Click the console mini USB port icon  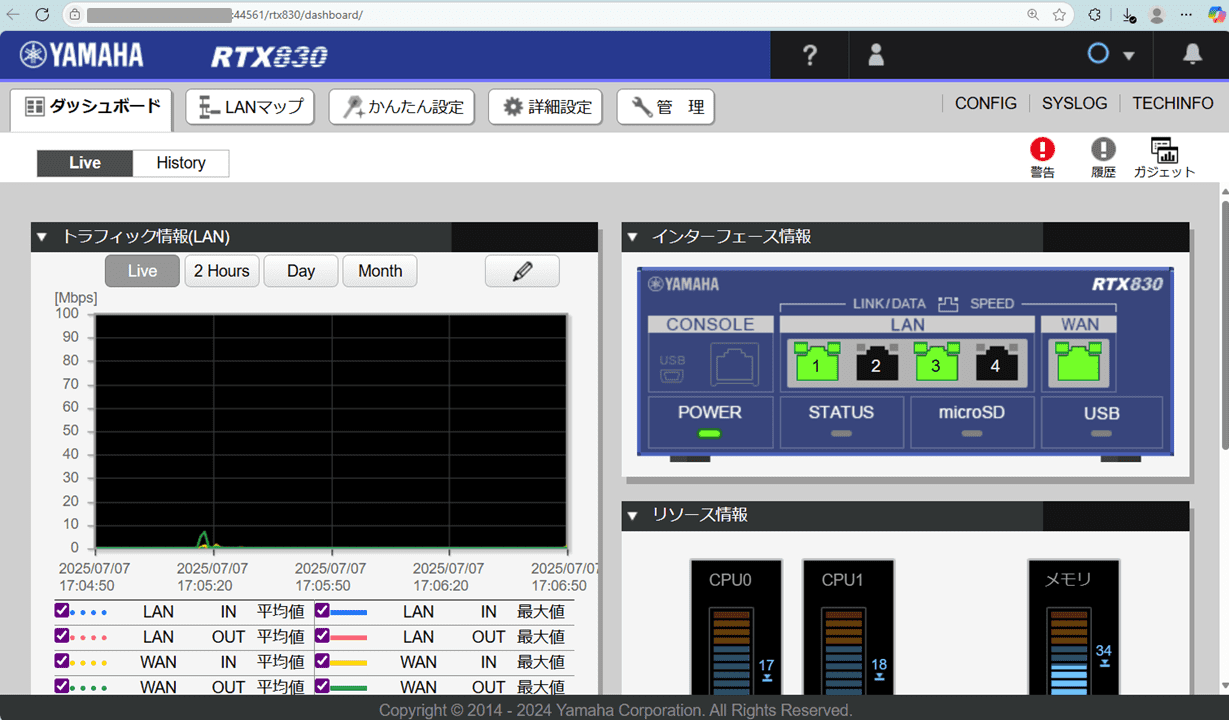point(672,376)
